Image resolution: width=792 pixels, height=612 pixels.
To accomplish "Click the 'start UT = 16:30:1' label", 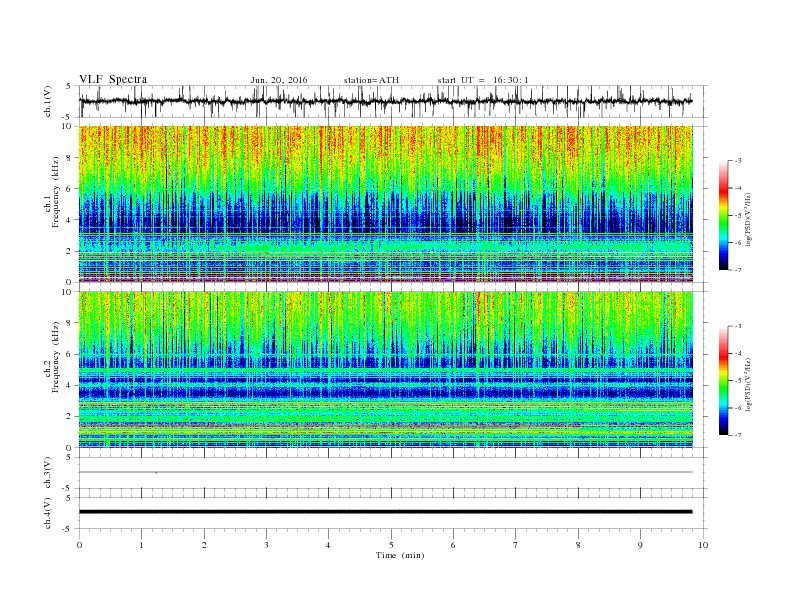I will point(483,80).
